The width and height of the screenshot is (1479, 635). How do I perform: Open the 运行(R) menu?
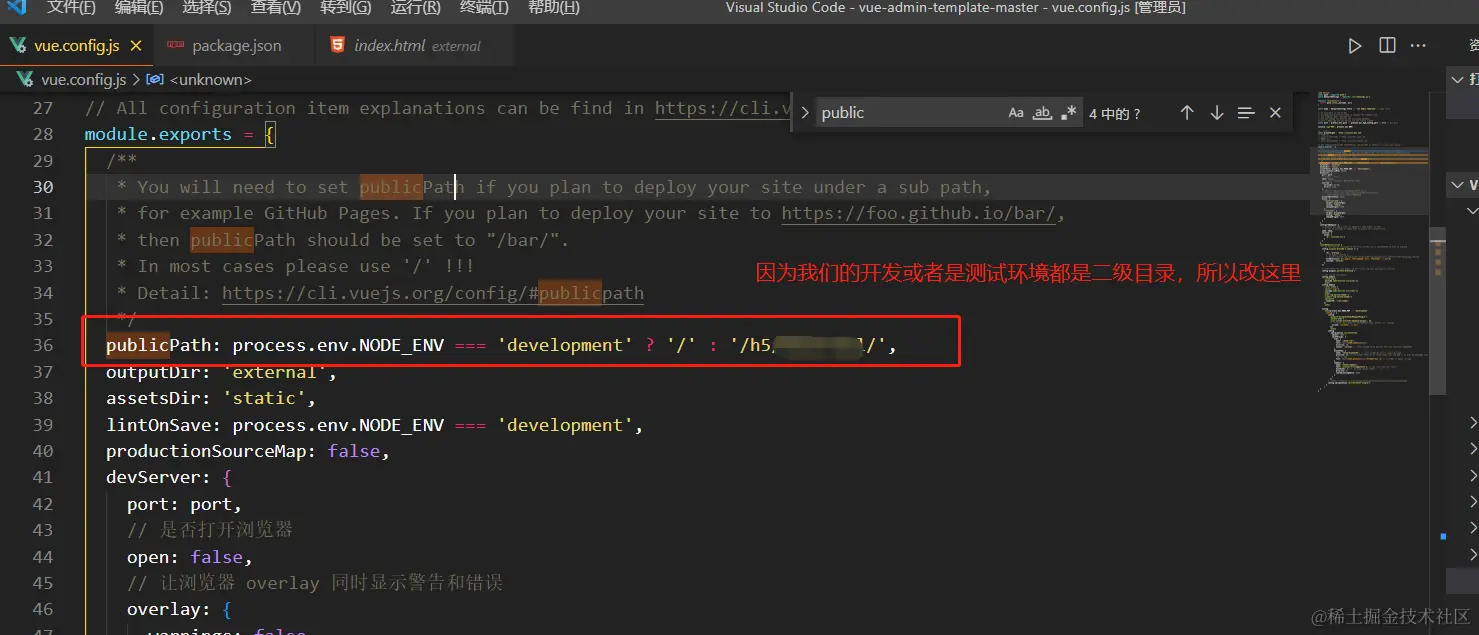pyautogui.click(x=415, y=8)
